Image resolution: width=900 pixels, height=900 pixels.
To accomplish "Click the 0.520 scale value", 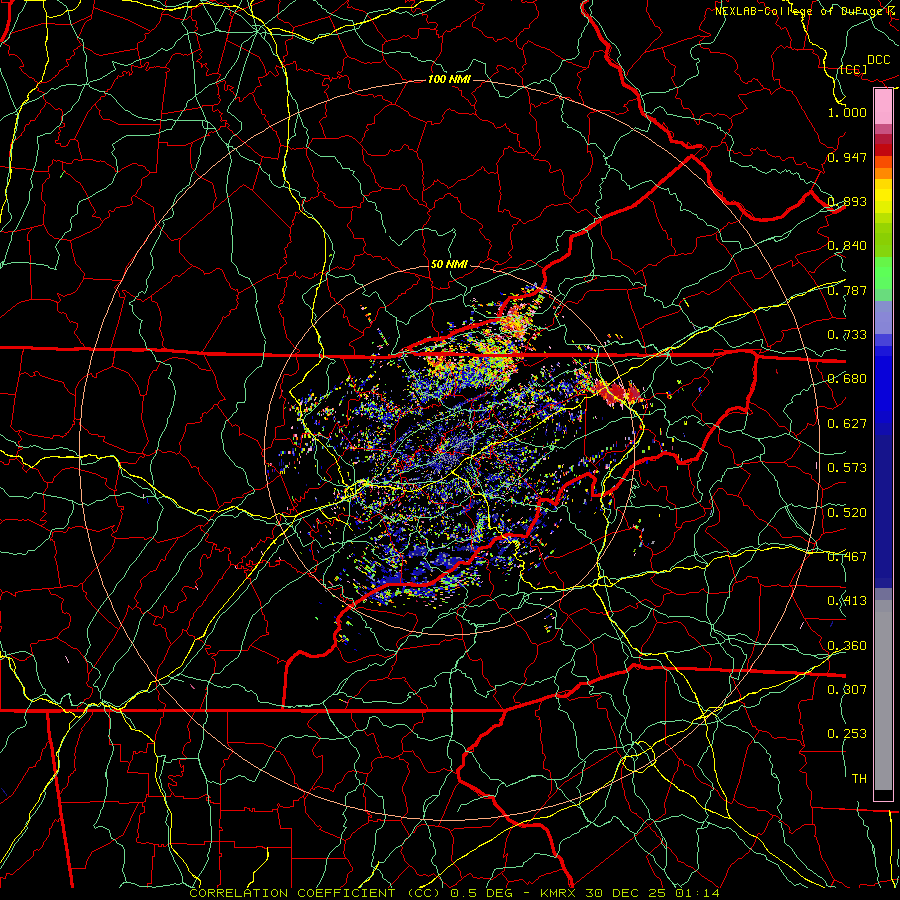I will 847,513.
